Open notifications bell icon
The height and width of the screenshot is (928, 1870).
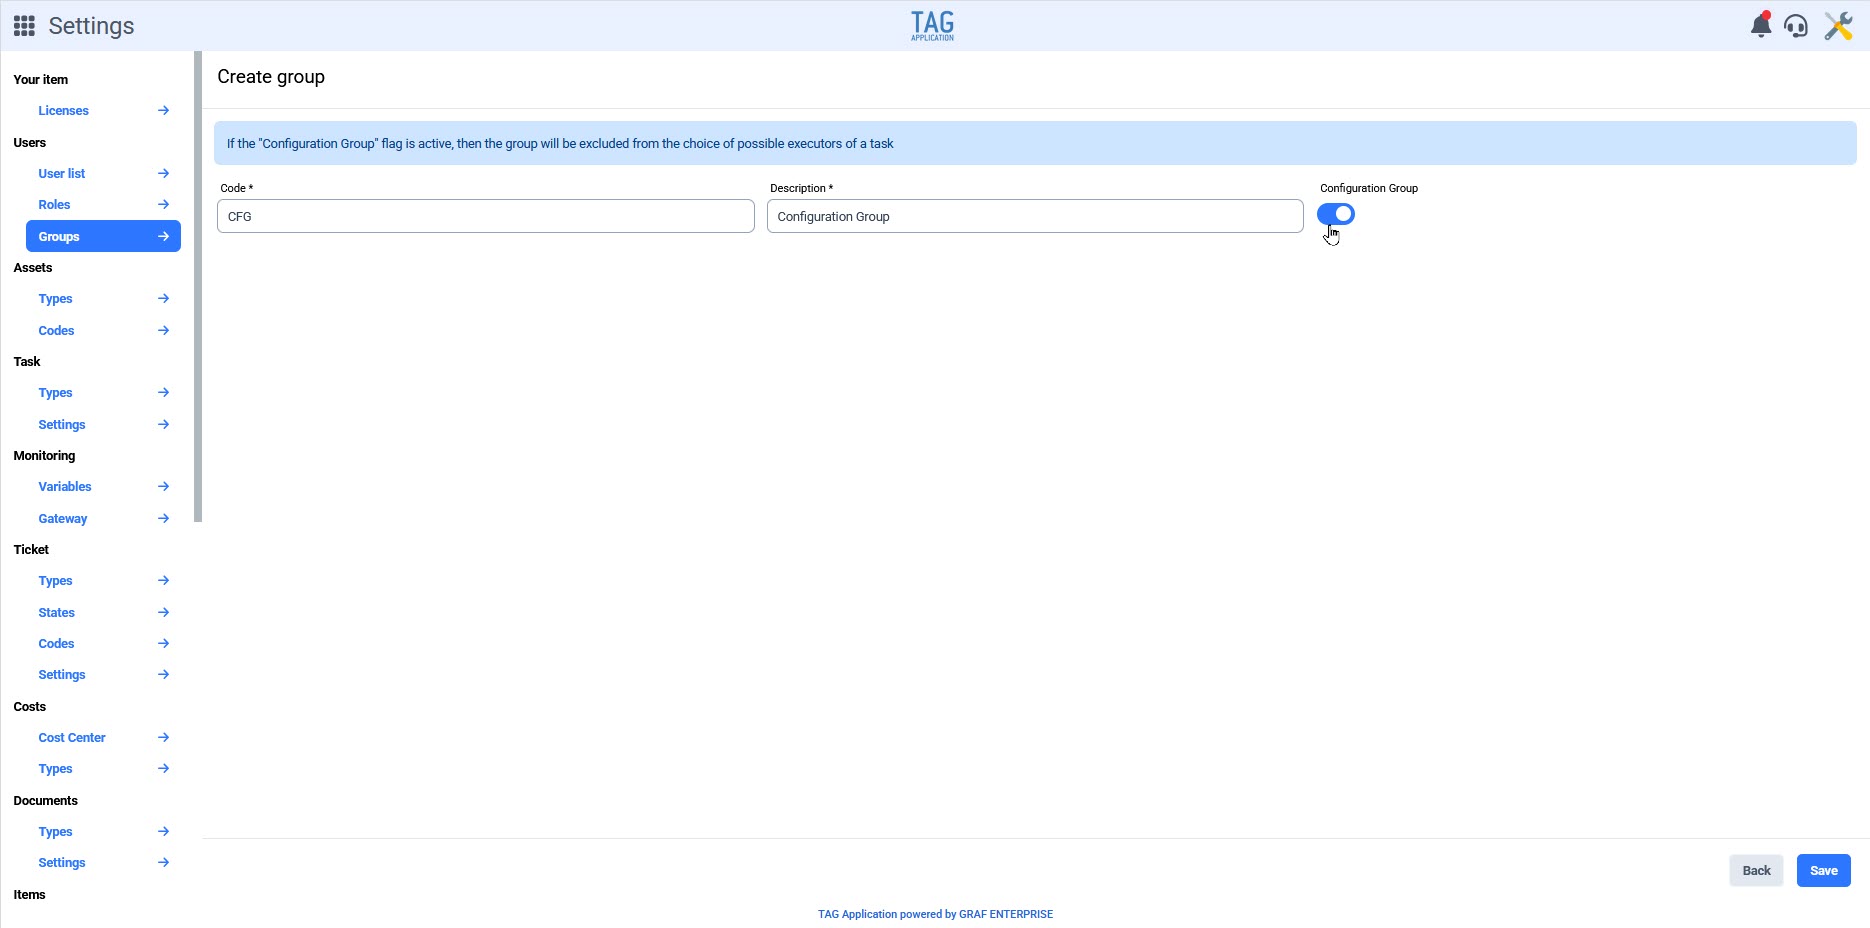[1761, 25]
